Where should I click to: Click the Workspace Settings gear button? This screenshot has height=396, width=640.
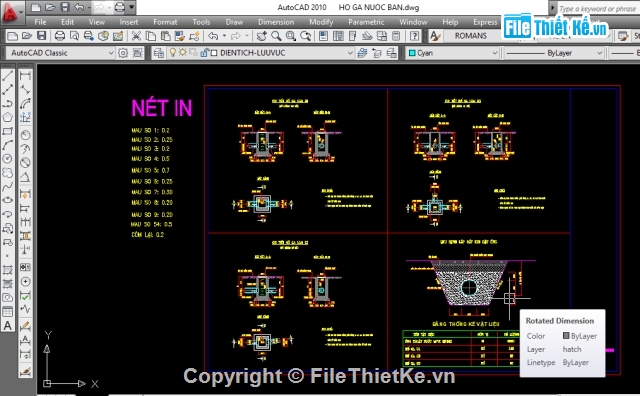coord(123,53)
